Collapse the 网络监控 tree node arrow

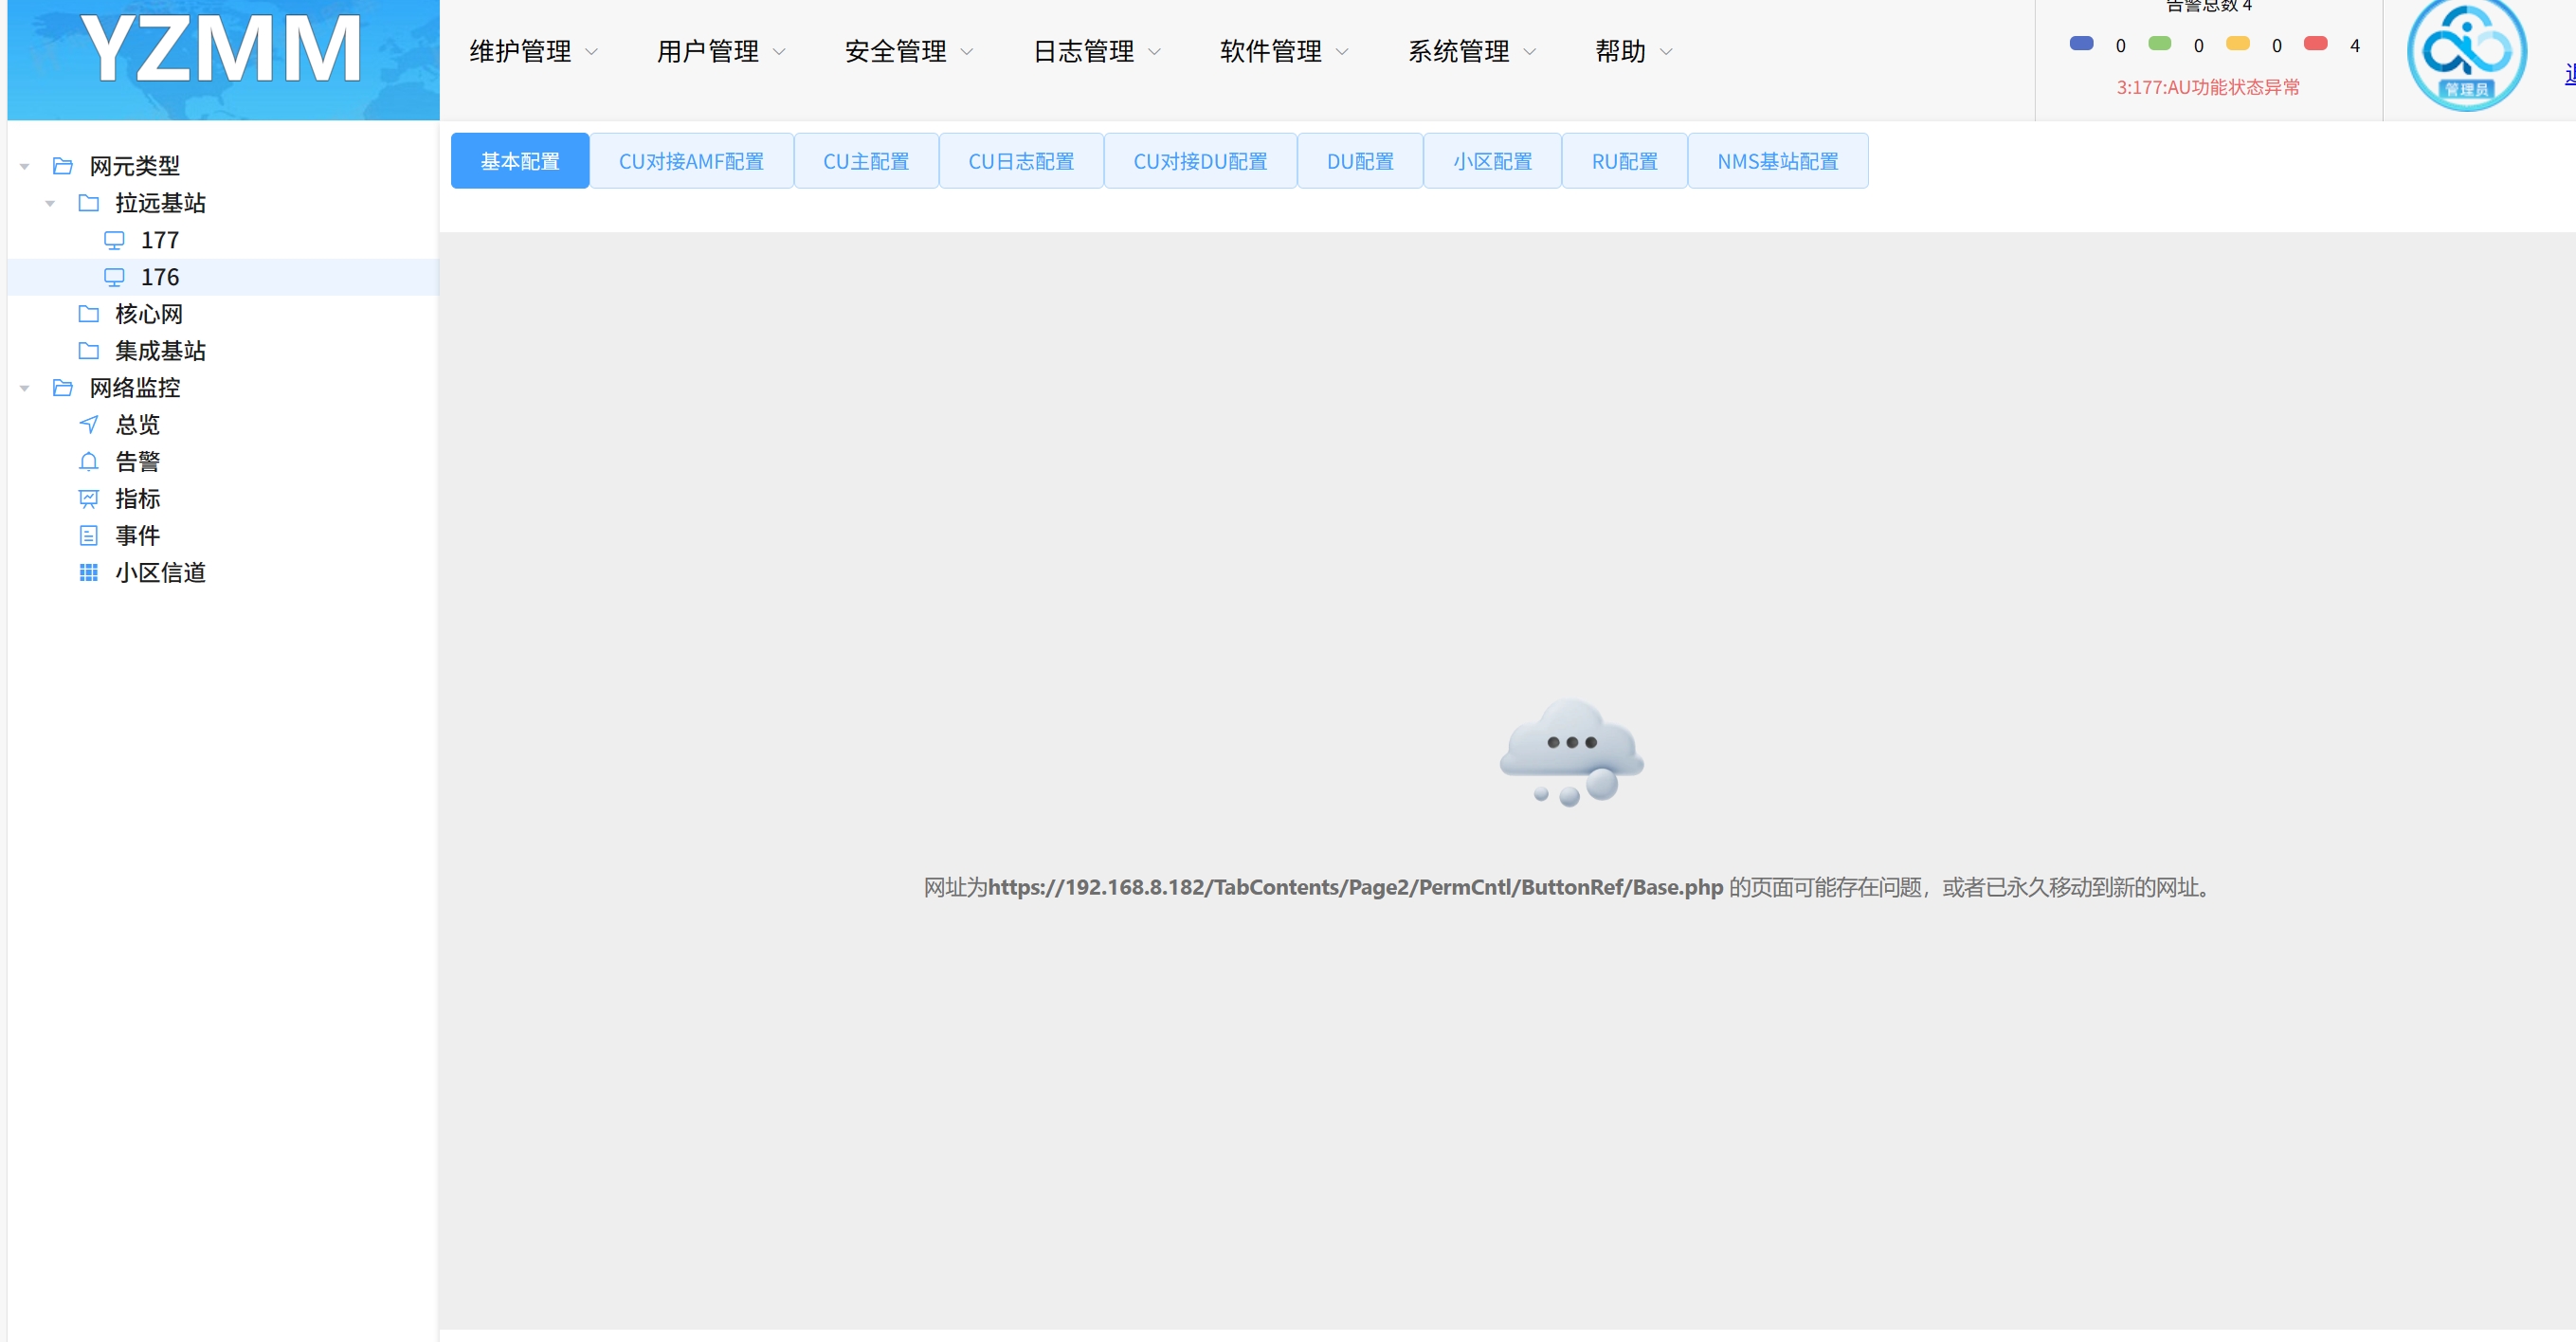25,389
